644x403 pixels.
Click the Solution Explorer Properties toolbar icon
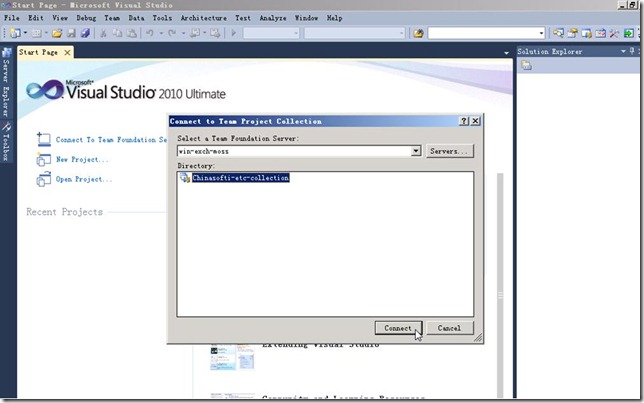click(x=527, y=65)
